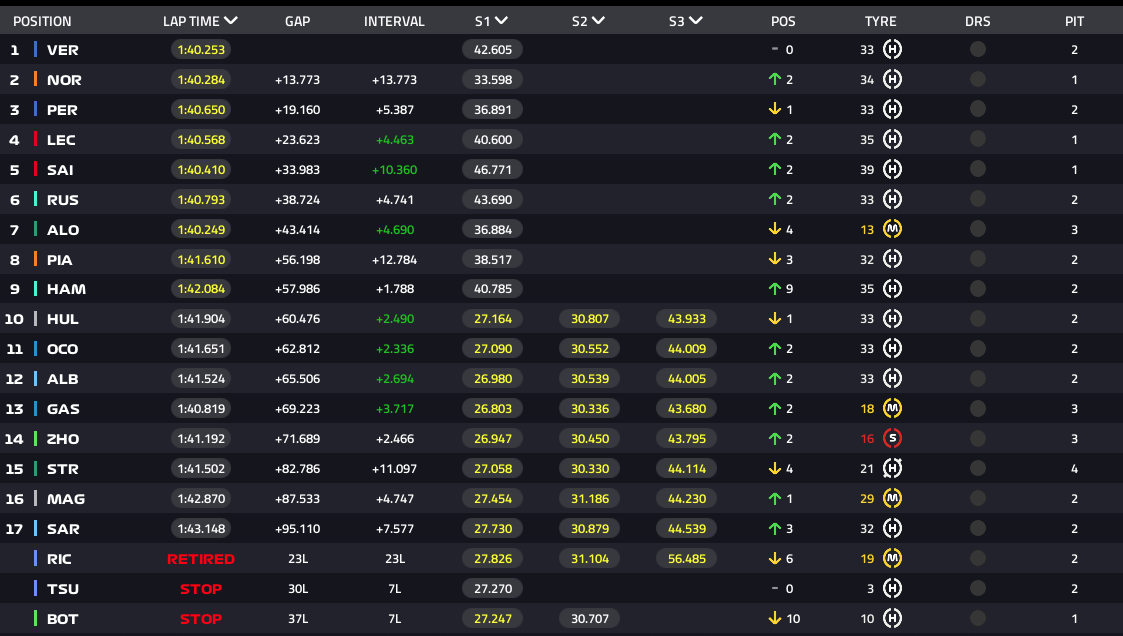Click the red team color bar beside LEC
This screenshot has height=636, width=1123.
36,140
